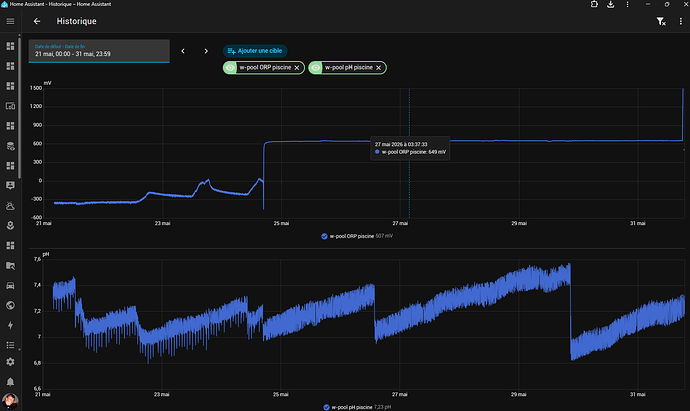
Task: Click the sidebar vertical scrollbar
Action: 19,106
